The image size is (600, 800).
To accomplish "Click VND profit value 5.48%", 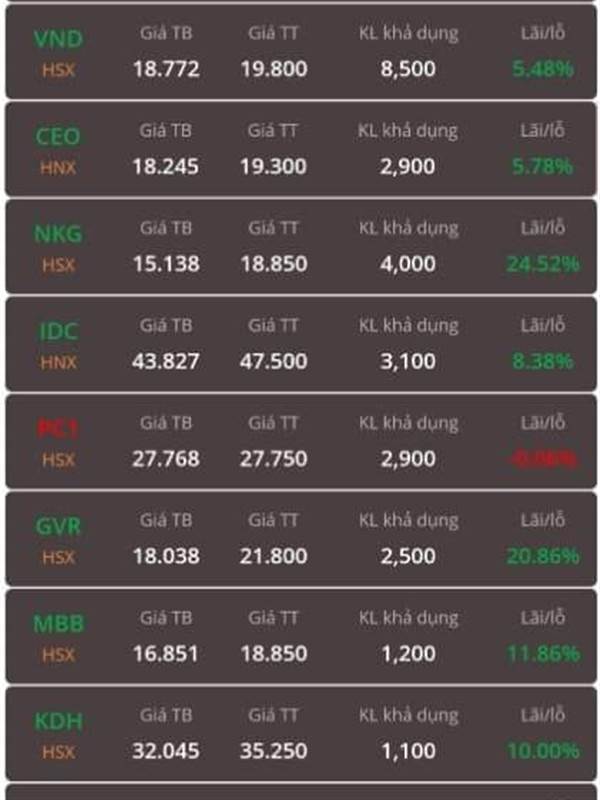I will [543, 69].
